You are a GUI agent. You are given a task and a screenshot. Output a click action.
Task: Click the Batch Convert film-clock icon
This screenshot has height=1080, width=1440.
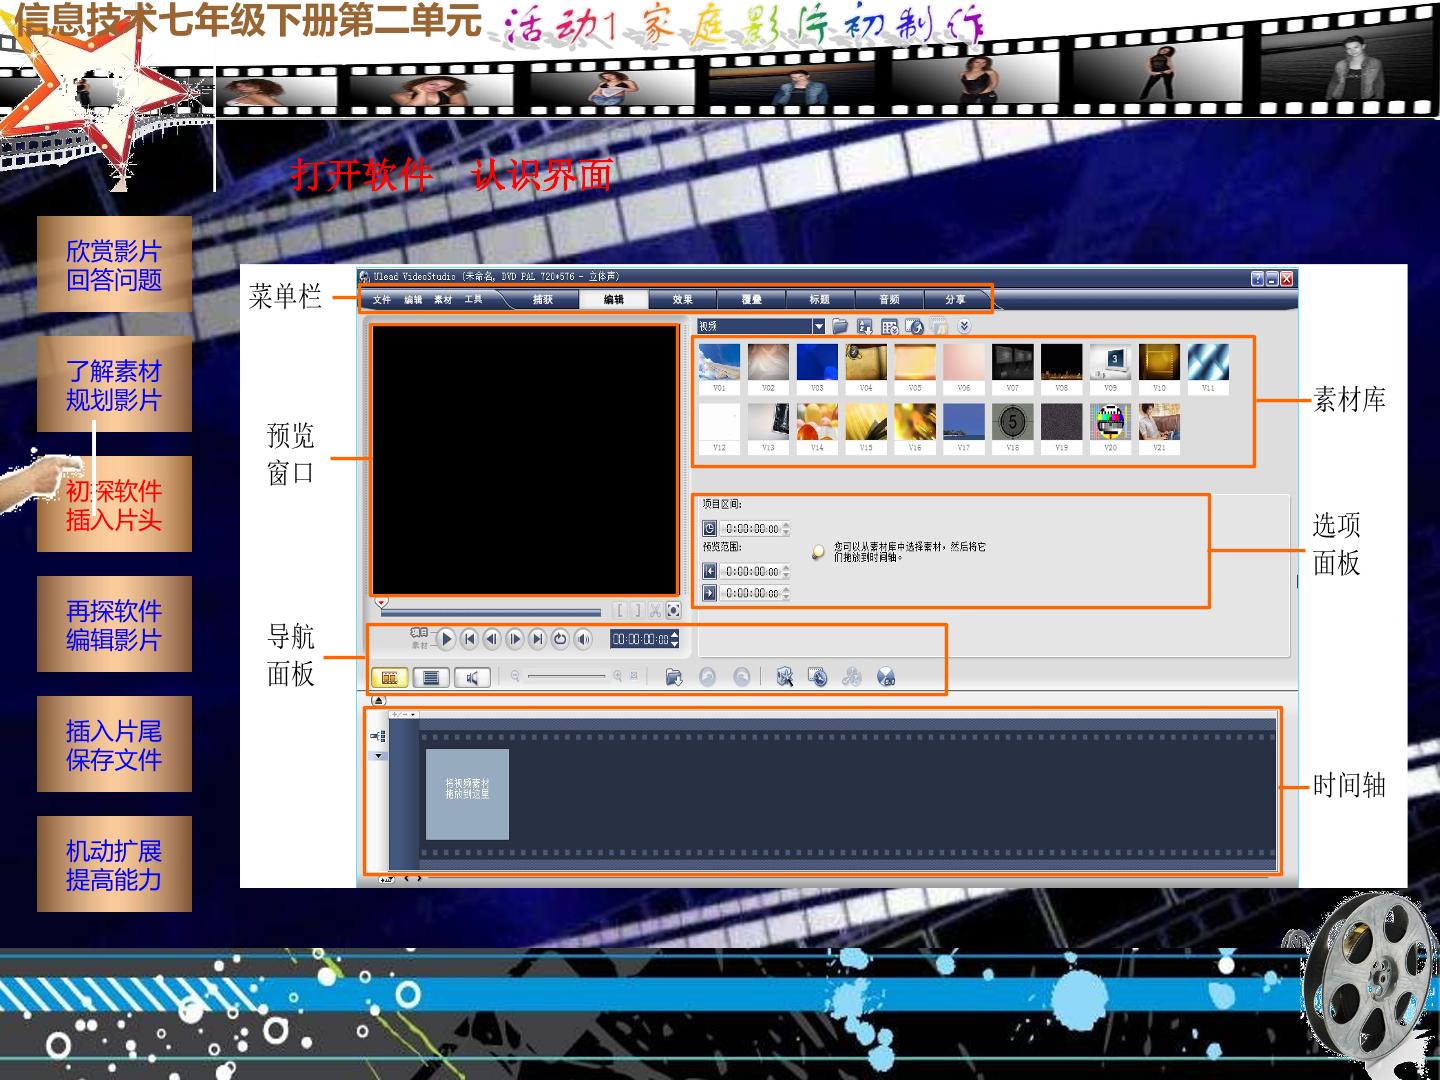817,678
